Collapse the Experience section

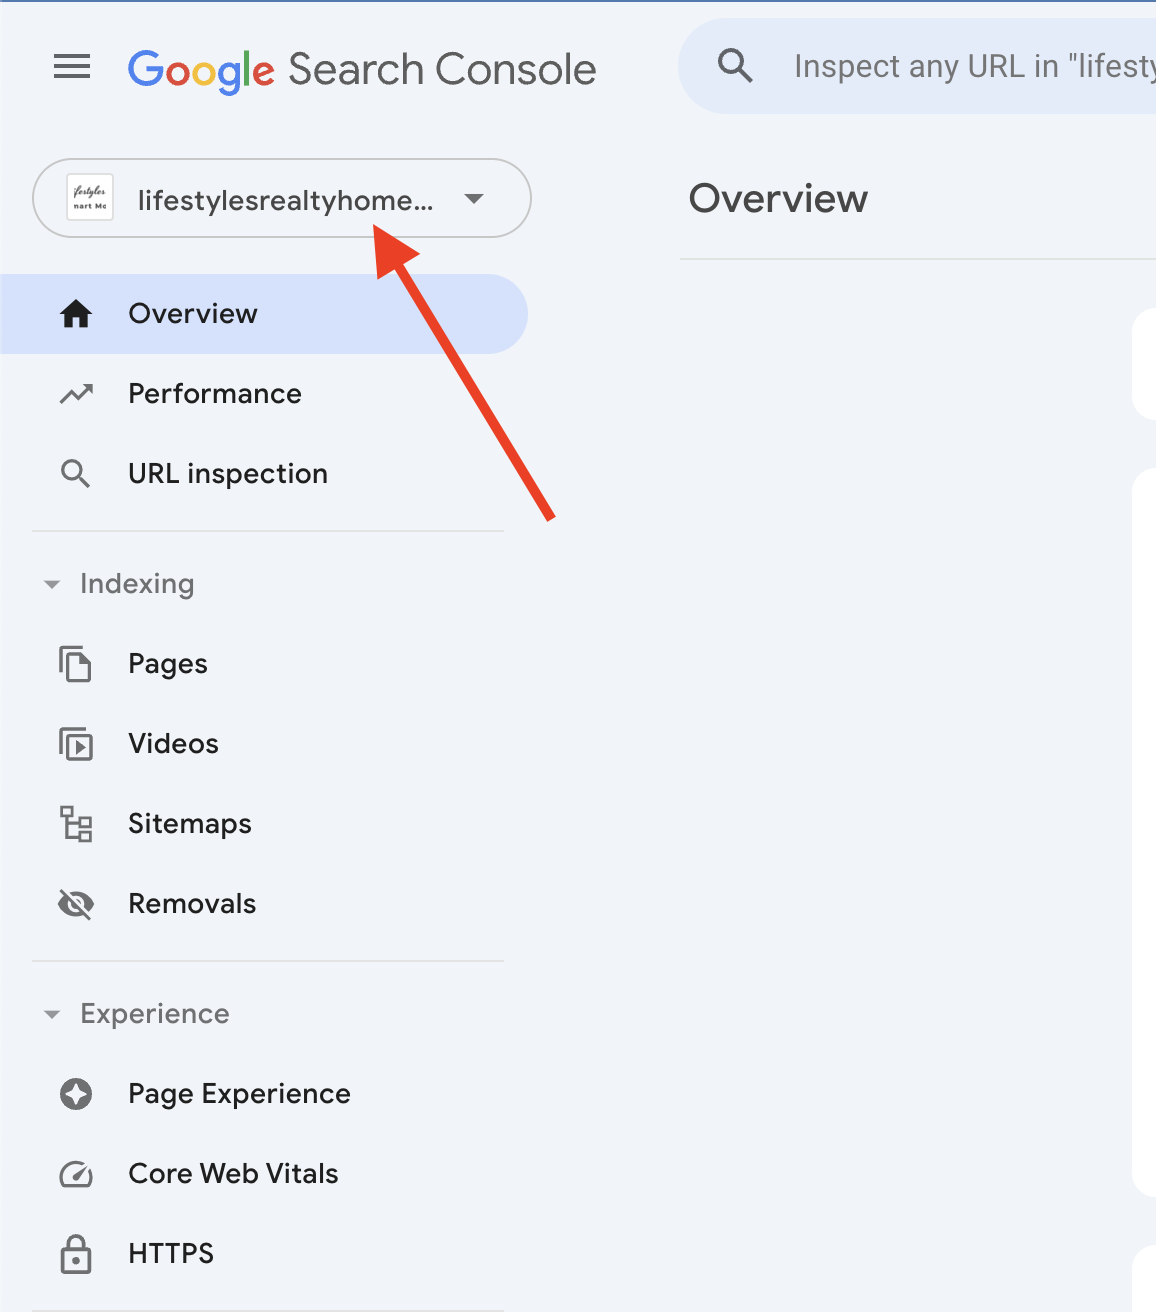pyautogui.click(x=155, y=1014)
